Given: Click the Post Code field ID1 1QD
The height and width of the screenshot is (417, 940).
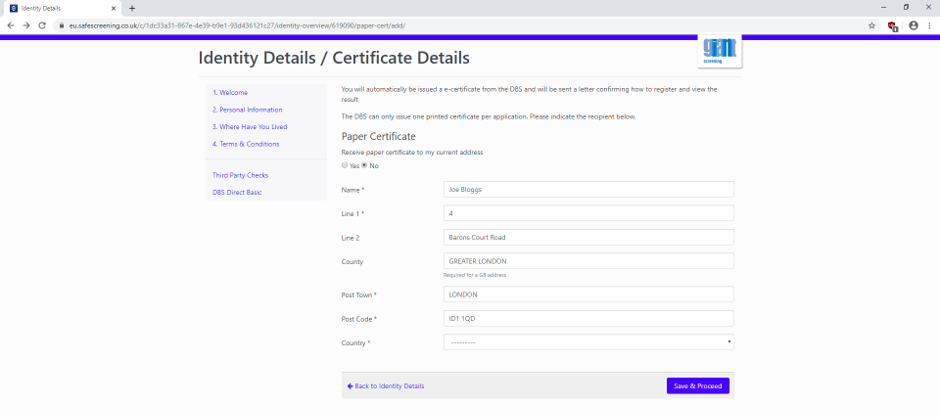Looking at the screenshot, I should 589,318.
